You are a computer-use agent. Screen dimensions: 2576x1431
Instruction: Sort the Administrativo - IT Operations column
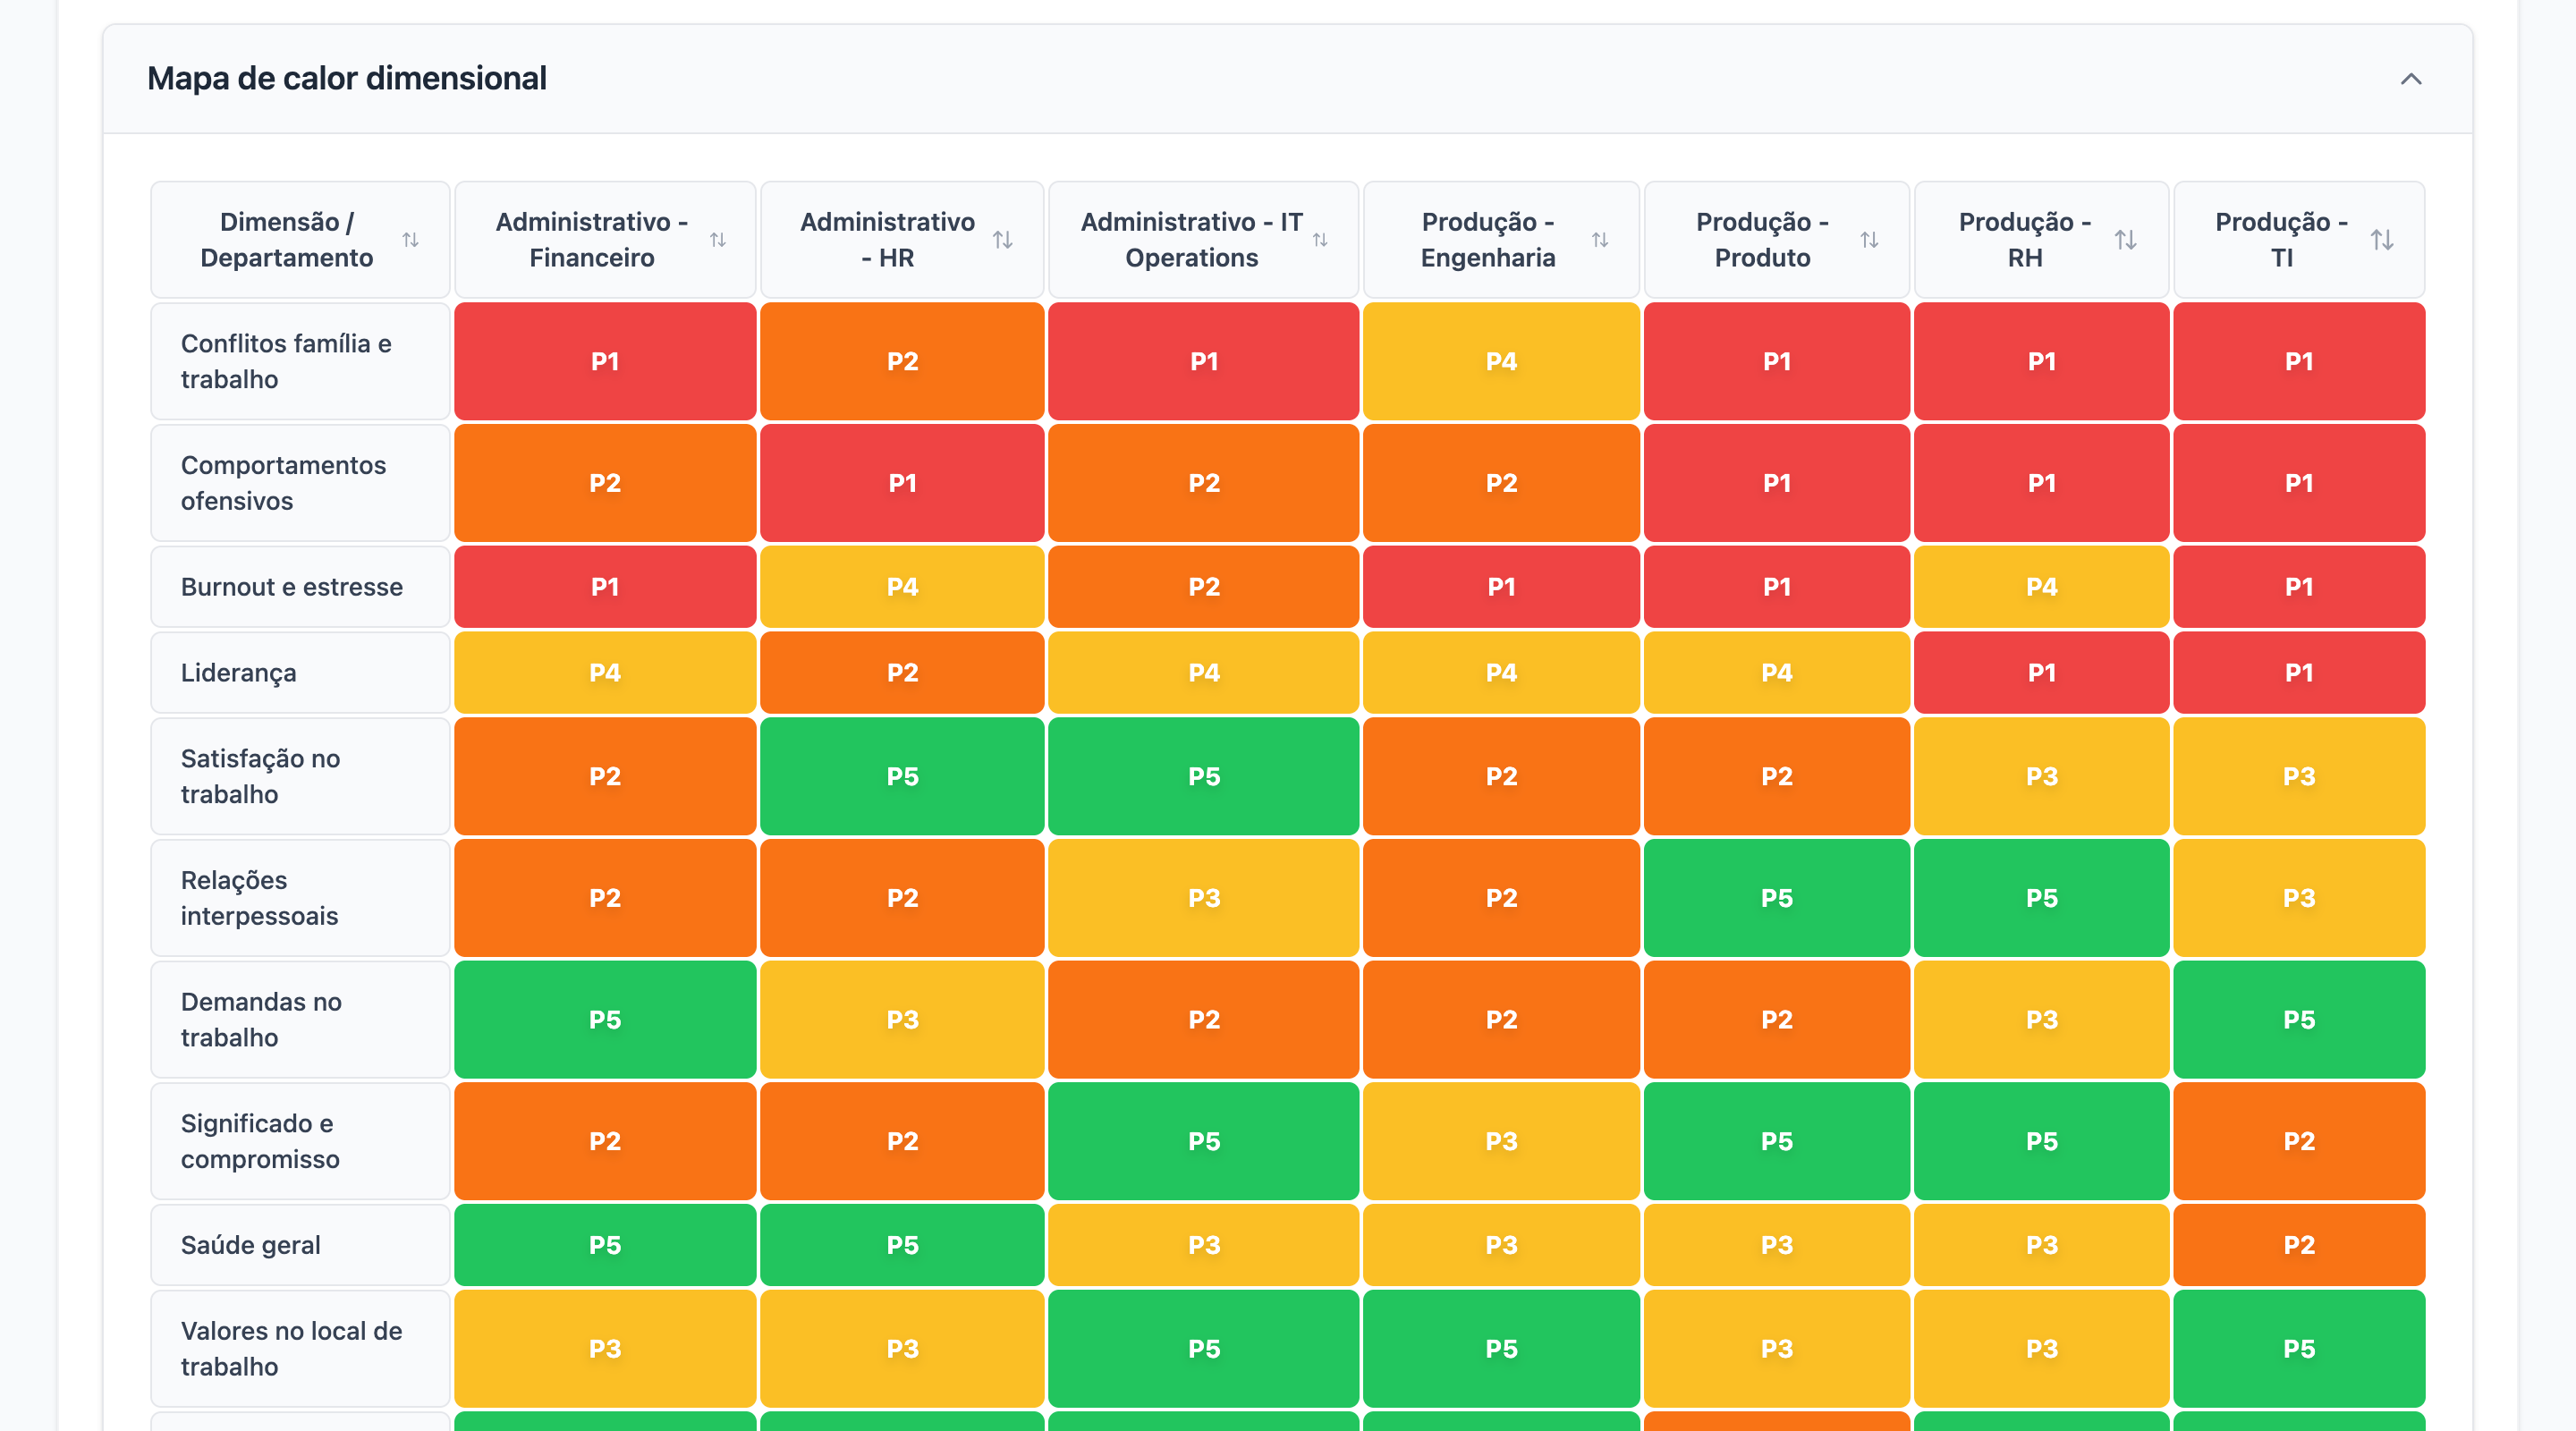pos(1320,240)
